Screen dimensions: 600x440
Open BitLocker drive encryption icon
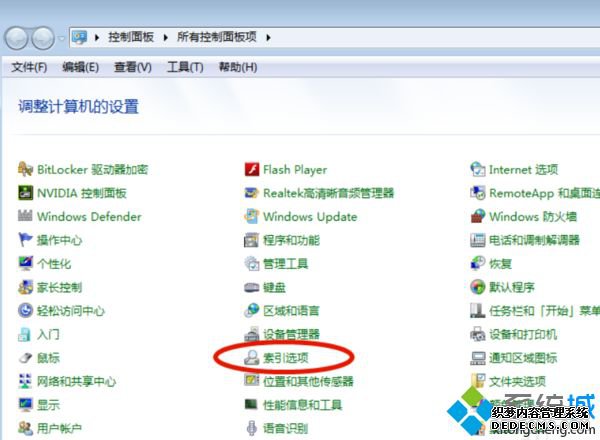25,169
